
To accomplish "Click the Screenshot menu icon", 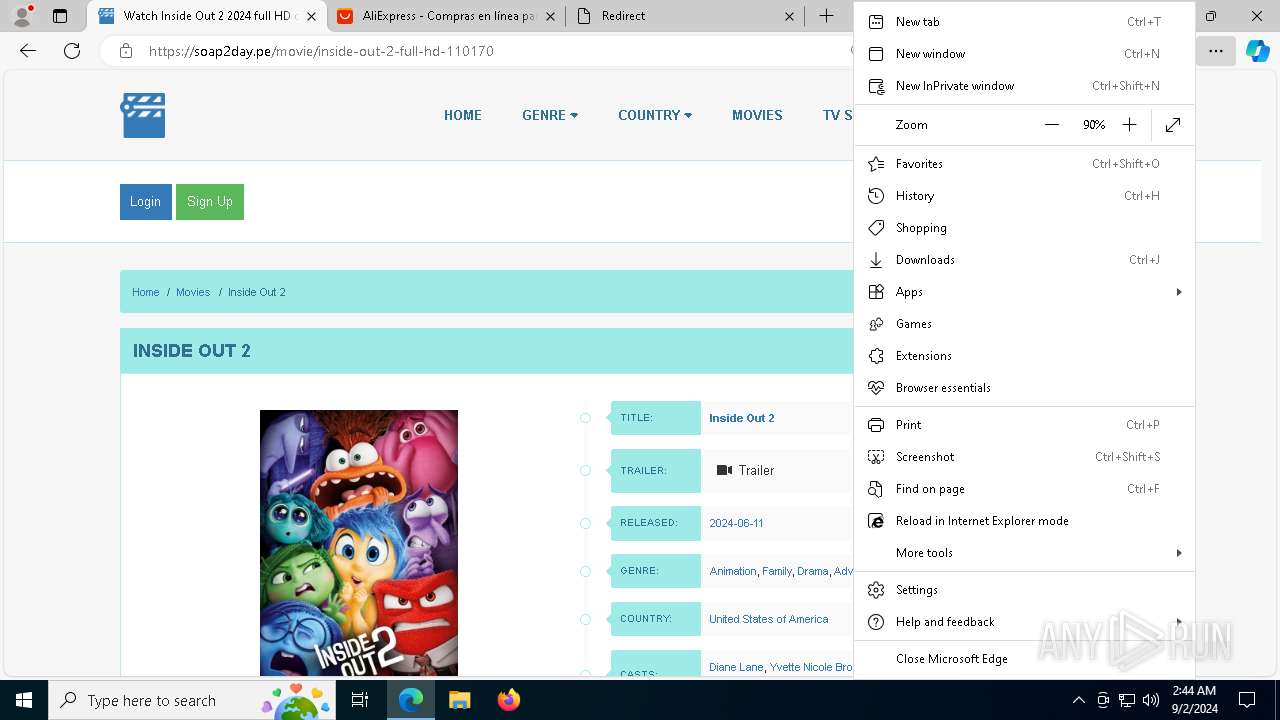I will click(876, 457).
